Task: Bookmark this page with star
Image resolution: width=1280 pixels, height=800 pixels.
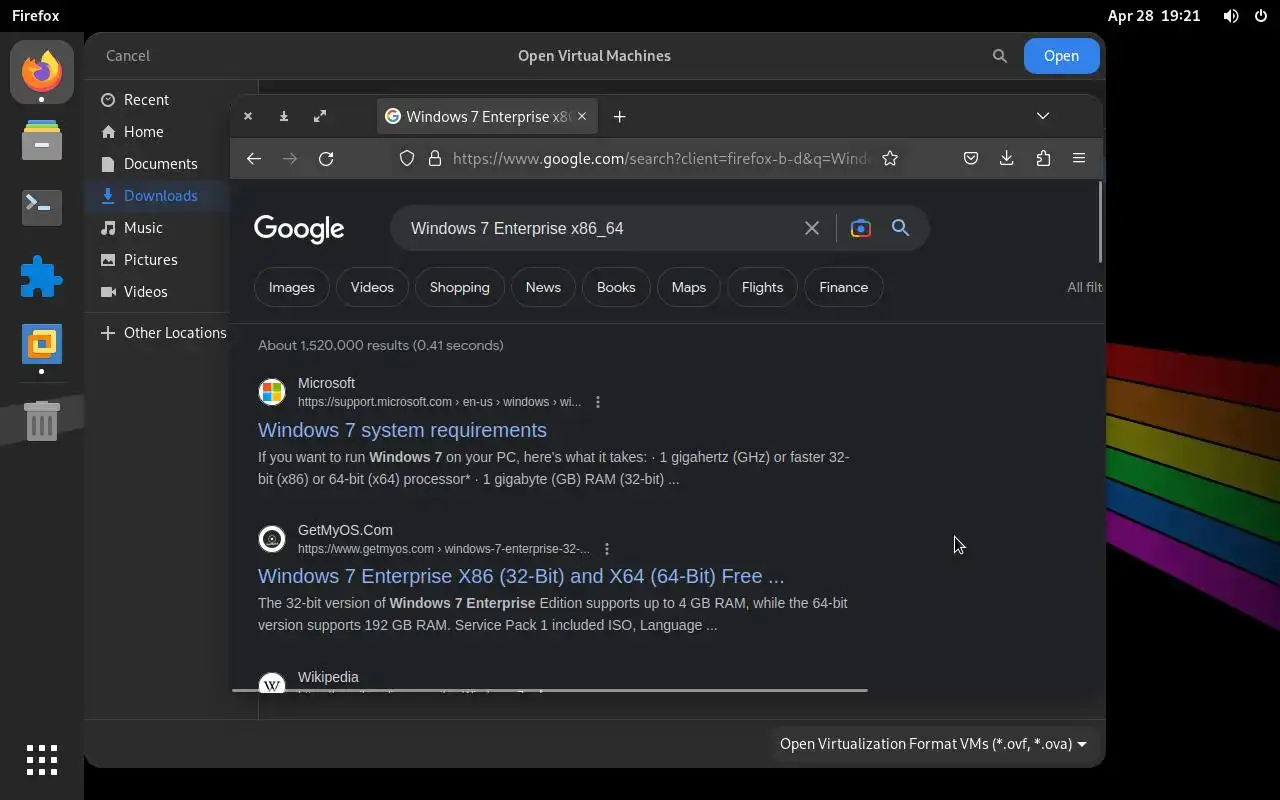Action: tap(890, 158)
